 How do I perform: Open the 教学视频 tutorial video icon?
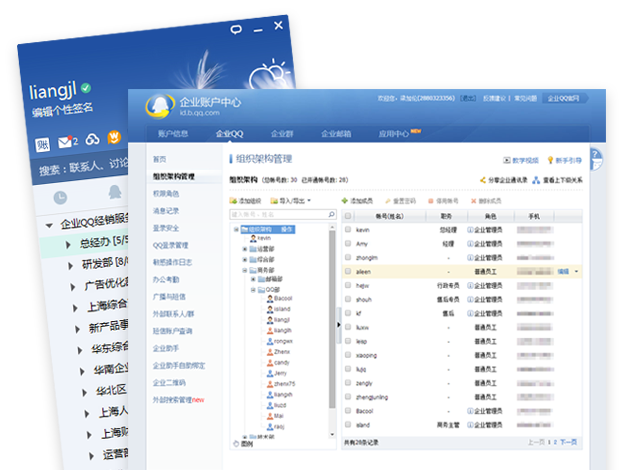pos(507,160)
